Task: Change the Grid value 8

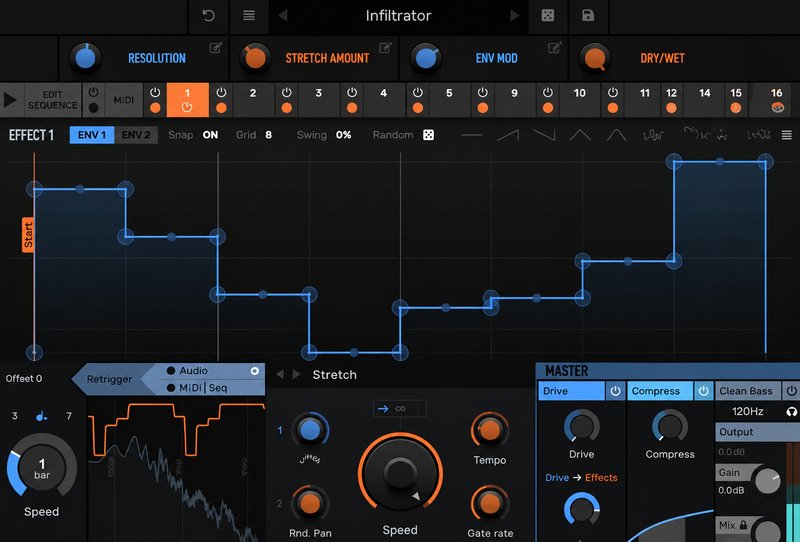Action: pyautogui.click(x=268, y=135)
